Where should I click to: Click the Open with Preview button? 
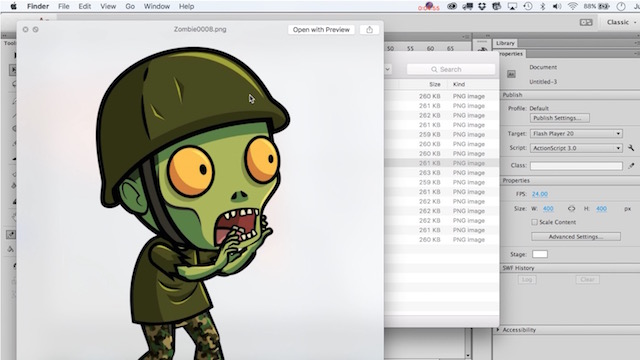[x=321, y=30]
